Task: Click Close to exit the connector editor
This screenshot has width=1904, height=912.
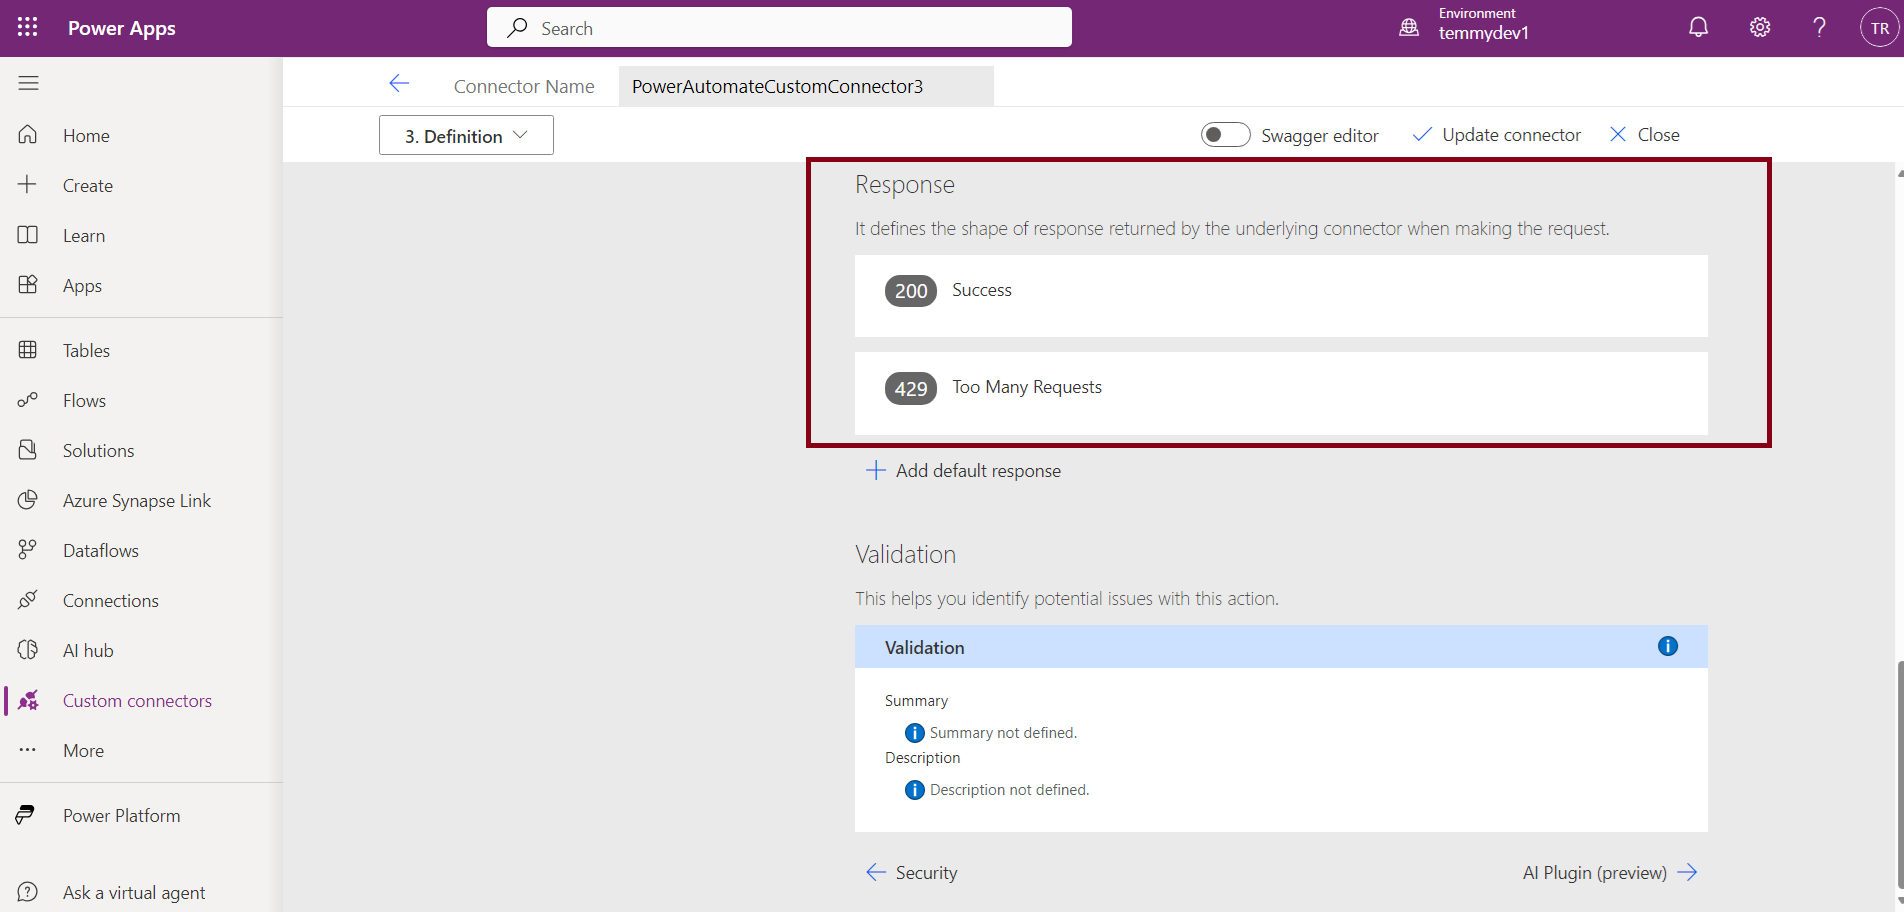Action: [x=1644, y=135]
